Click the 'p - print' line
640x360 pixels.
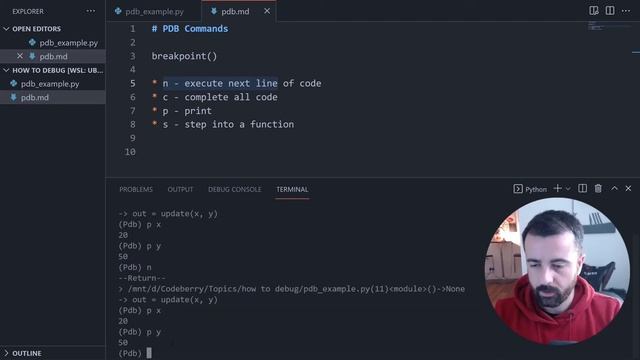click(187, 111)
